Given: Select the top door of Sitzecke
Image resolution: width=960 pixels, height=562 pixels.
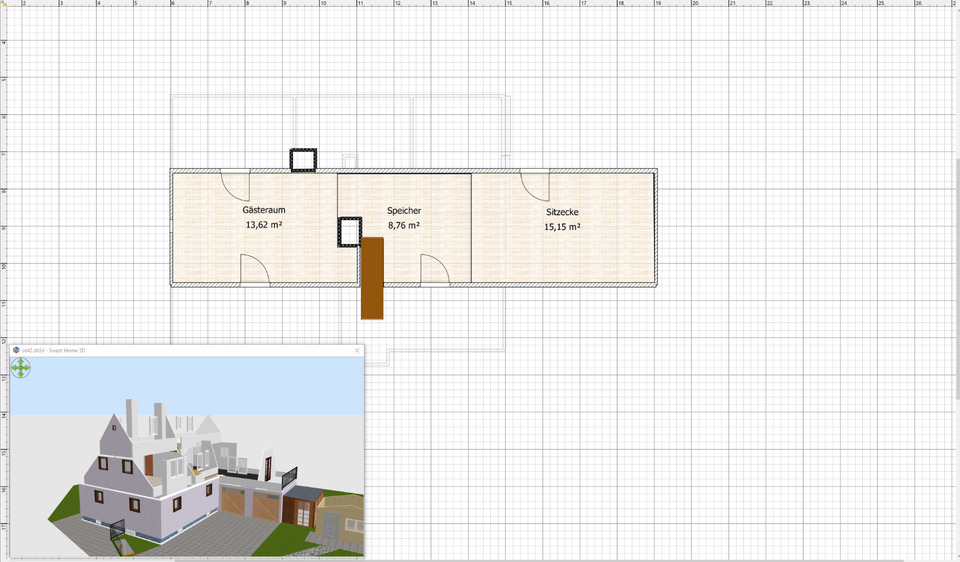Looking at the screenshot, I should click(x=534, y=185).
